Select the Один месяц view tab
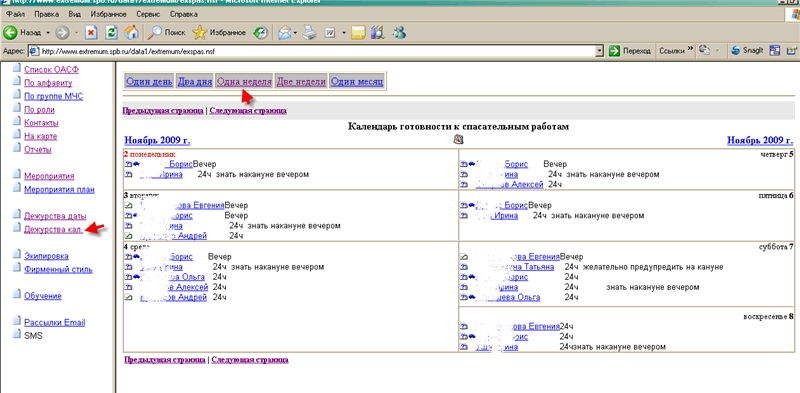 (357, 82)
